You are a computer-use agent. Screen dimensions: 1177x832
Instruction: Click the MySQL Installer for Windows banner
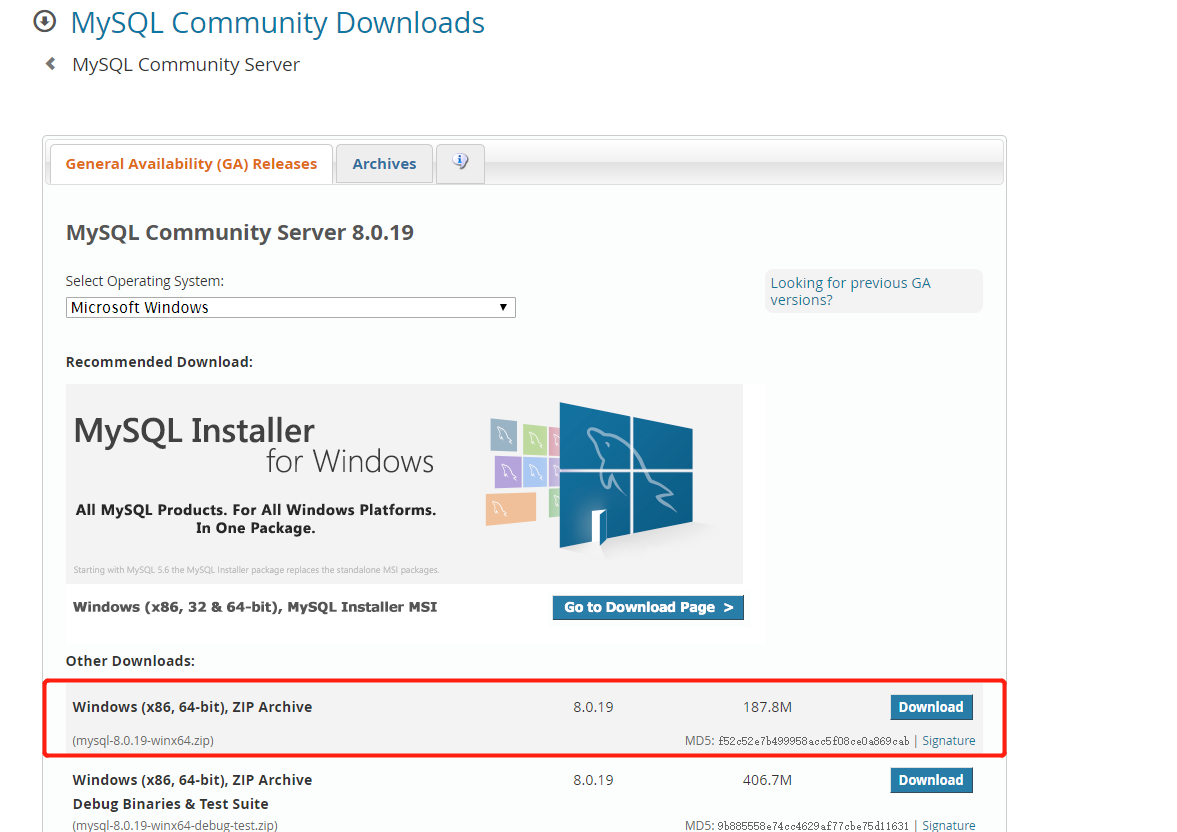pyautogui.click(x=405, y=484)
